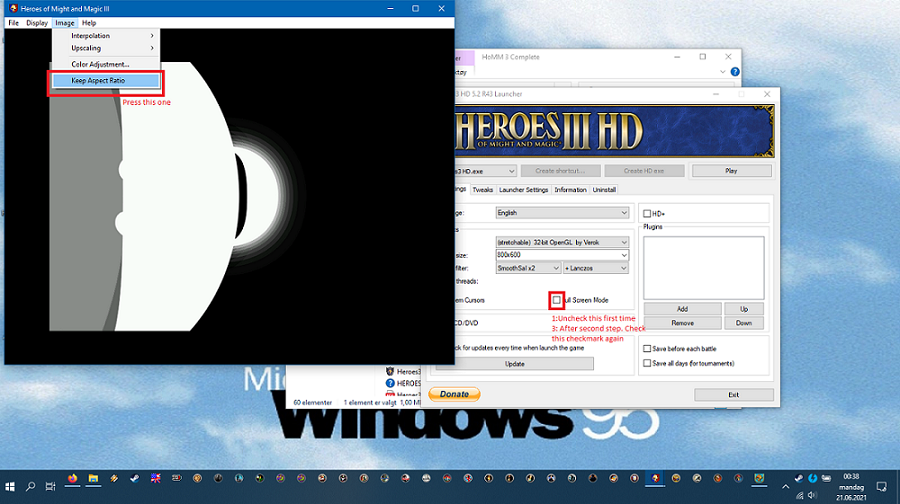Open the notification center icon
900x504 pixels.
(882, 487)
